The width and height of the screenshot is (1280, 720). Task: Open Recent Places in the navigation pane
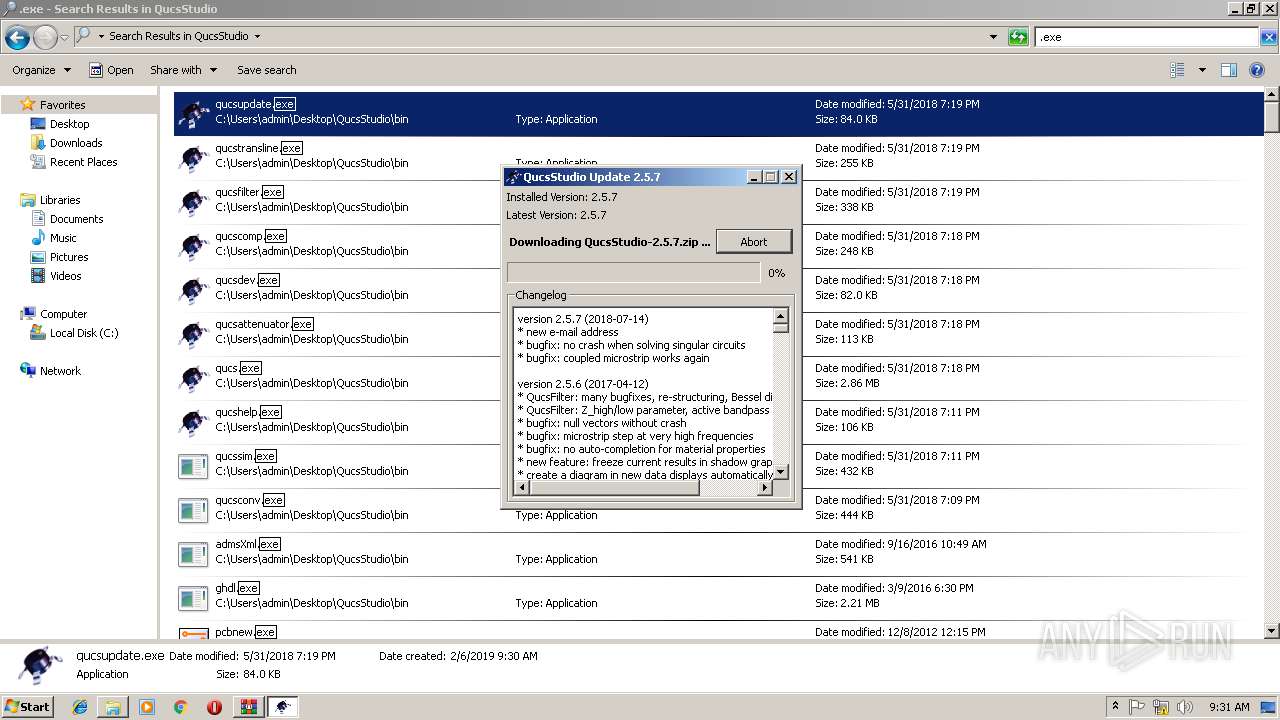tap(83, 162)
